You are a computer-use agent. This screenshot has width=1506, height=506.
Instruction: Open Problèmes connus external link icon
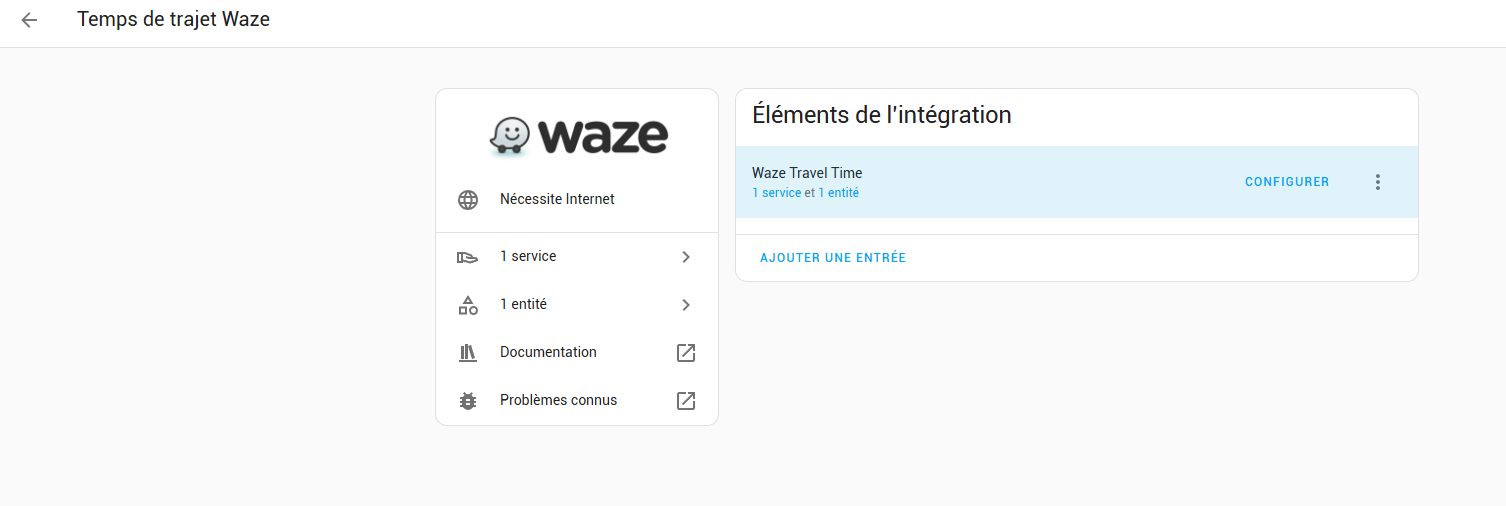point(686,401)
